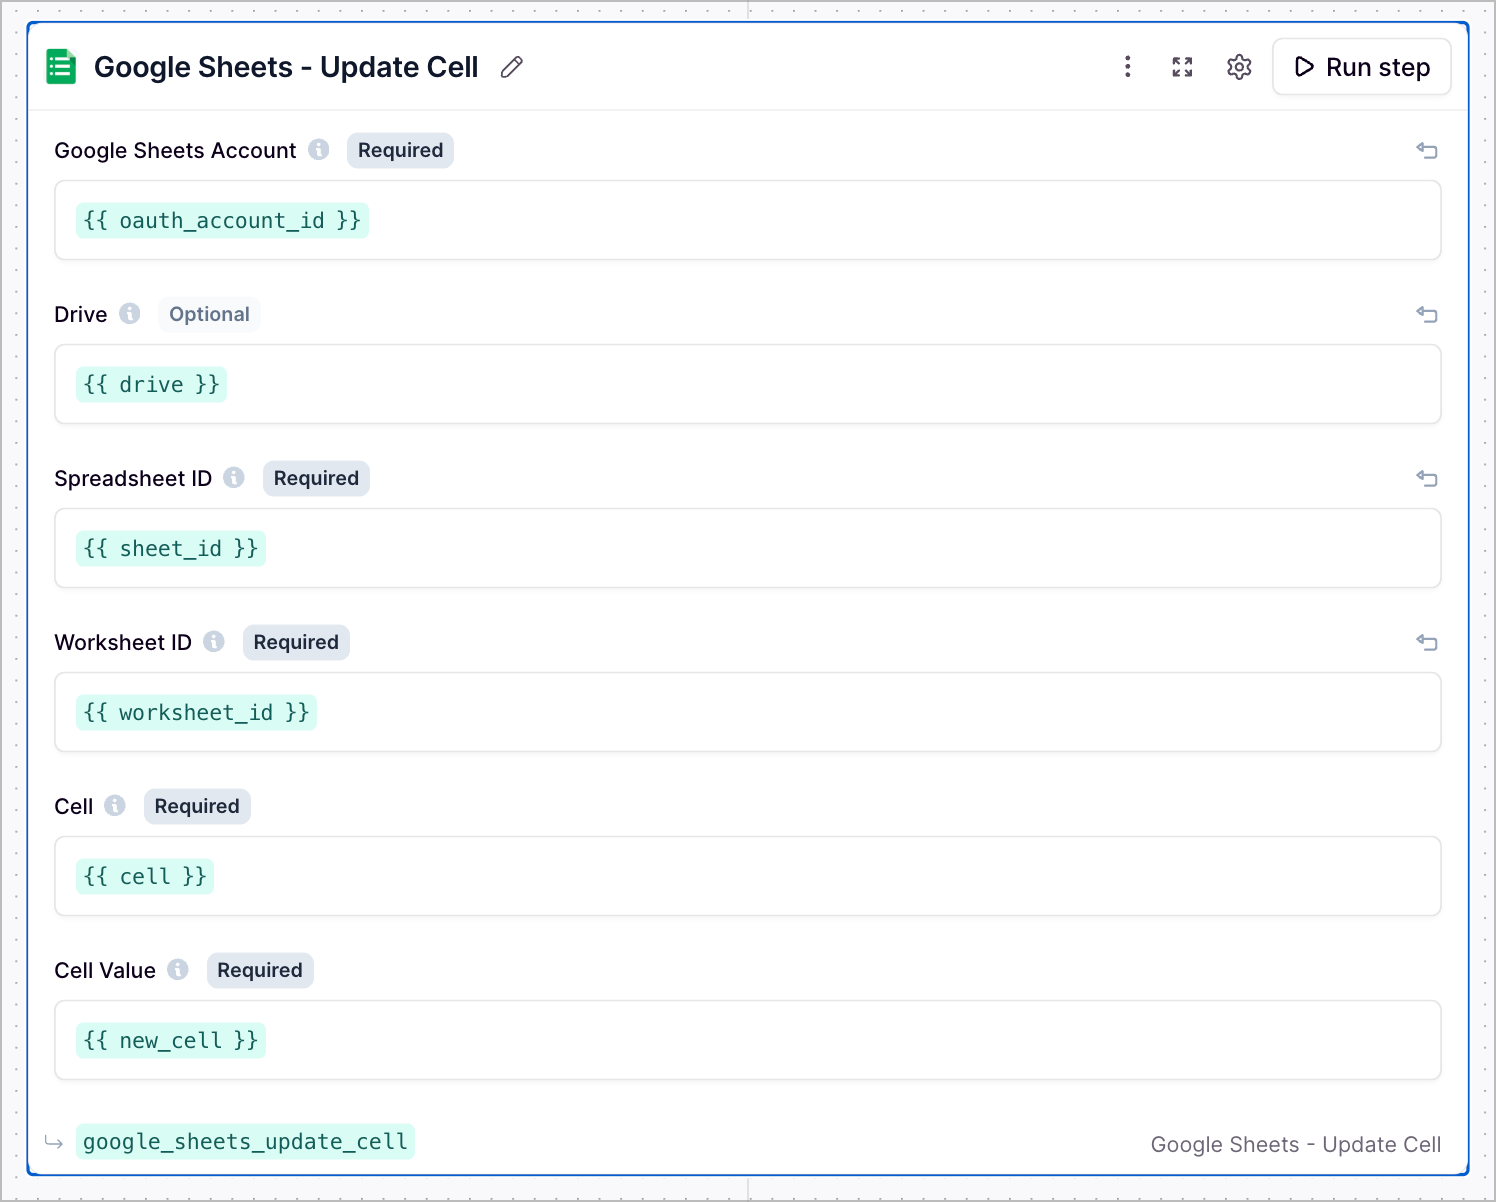Reset the Drive field value
Screen dimensions: 1496x1202
[1427, 315]
